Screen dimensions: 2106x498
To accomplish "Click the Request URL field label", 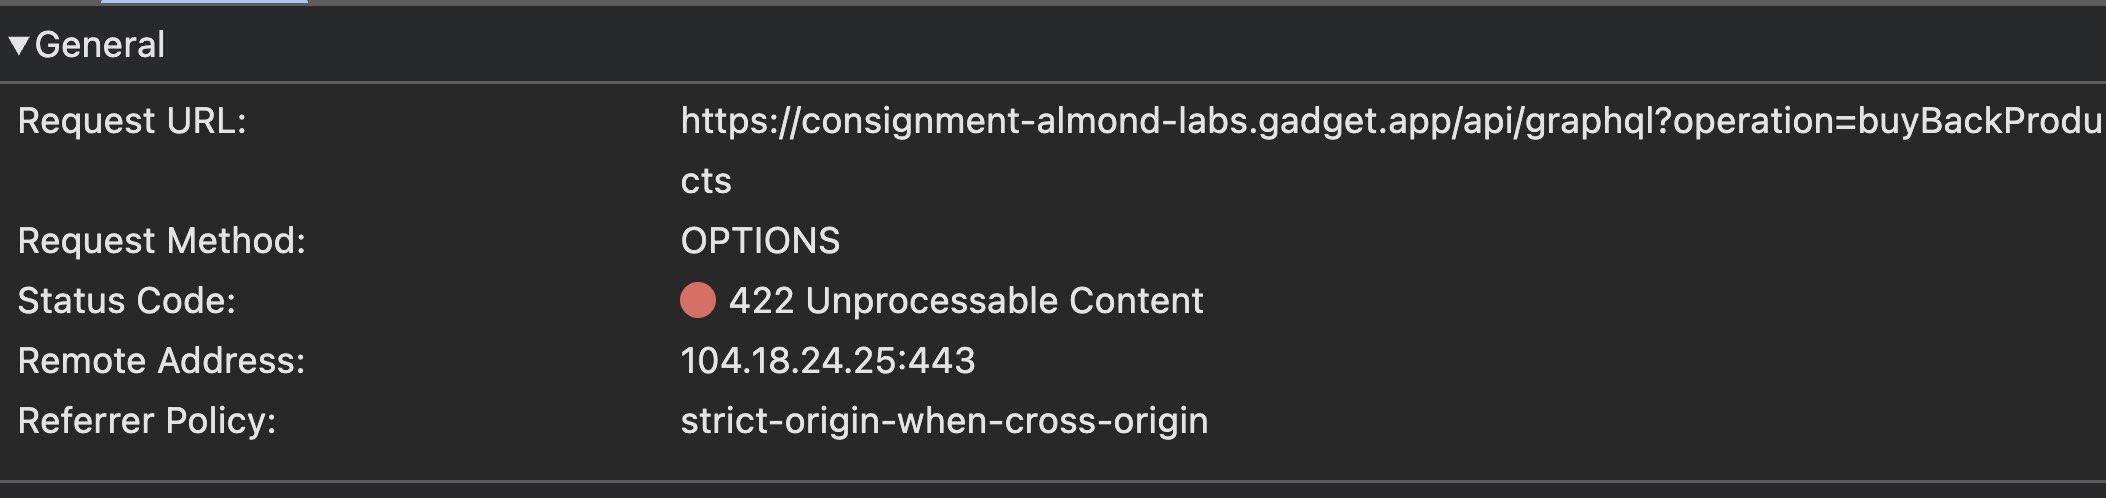I will click(132, 121).
